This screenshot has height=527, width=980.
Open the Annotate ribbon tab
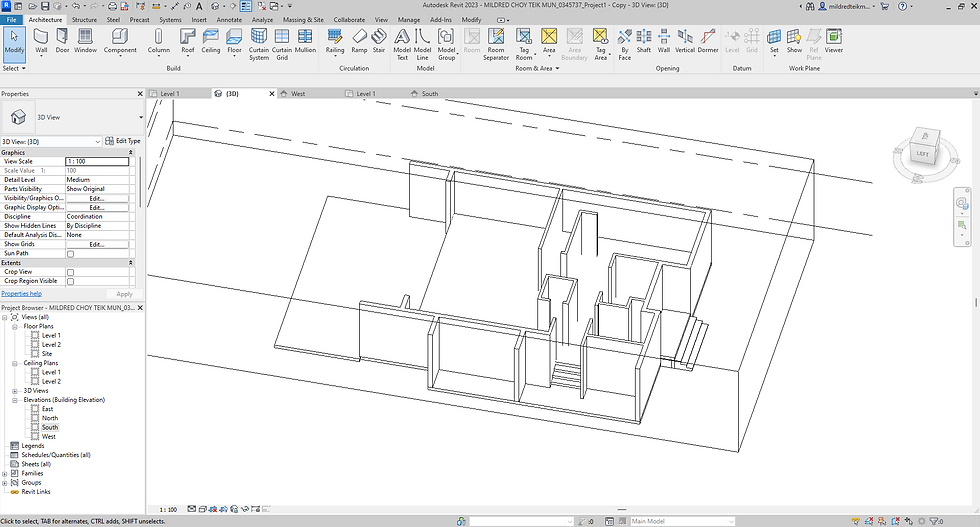click(x=229, y=19)
